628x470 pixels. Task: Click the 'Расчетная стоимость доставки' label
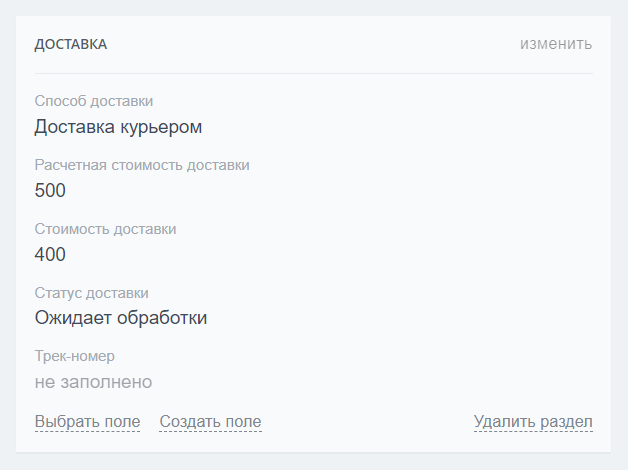[x=142, y=165]
